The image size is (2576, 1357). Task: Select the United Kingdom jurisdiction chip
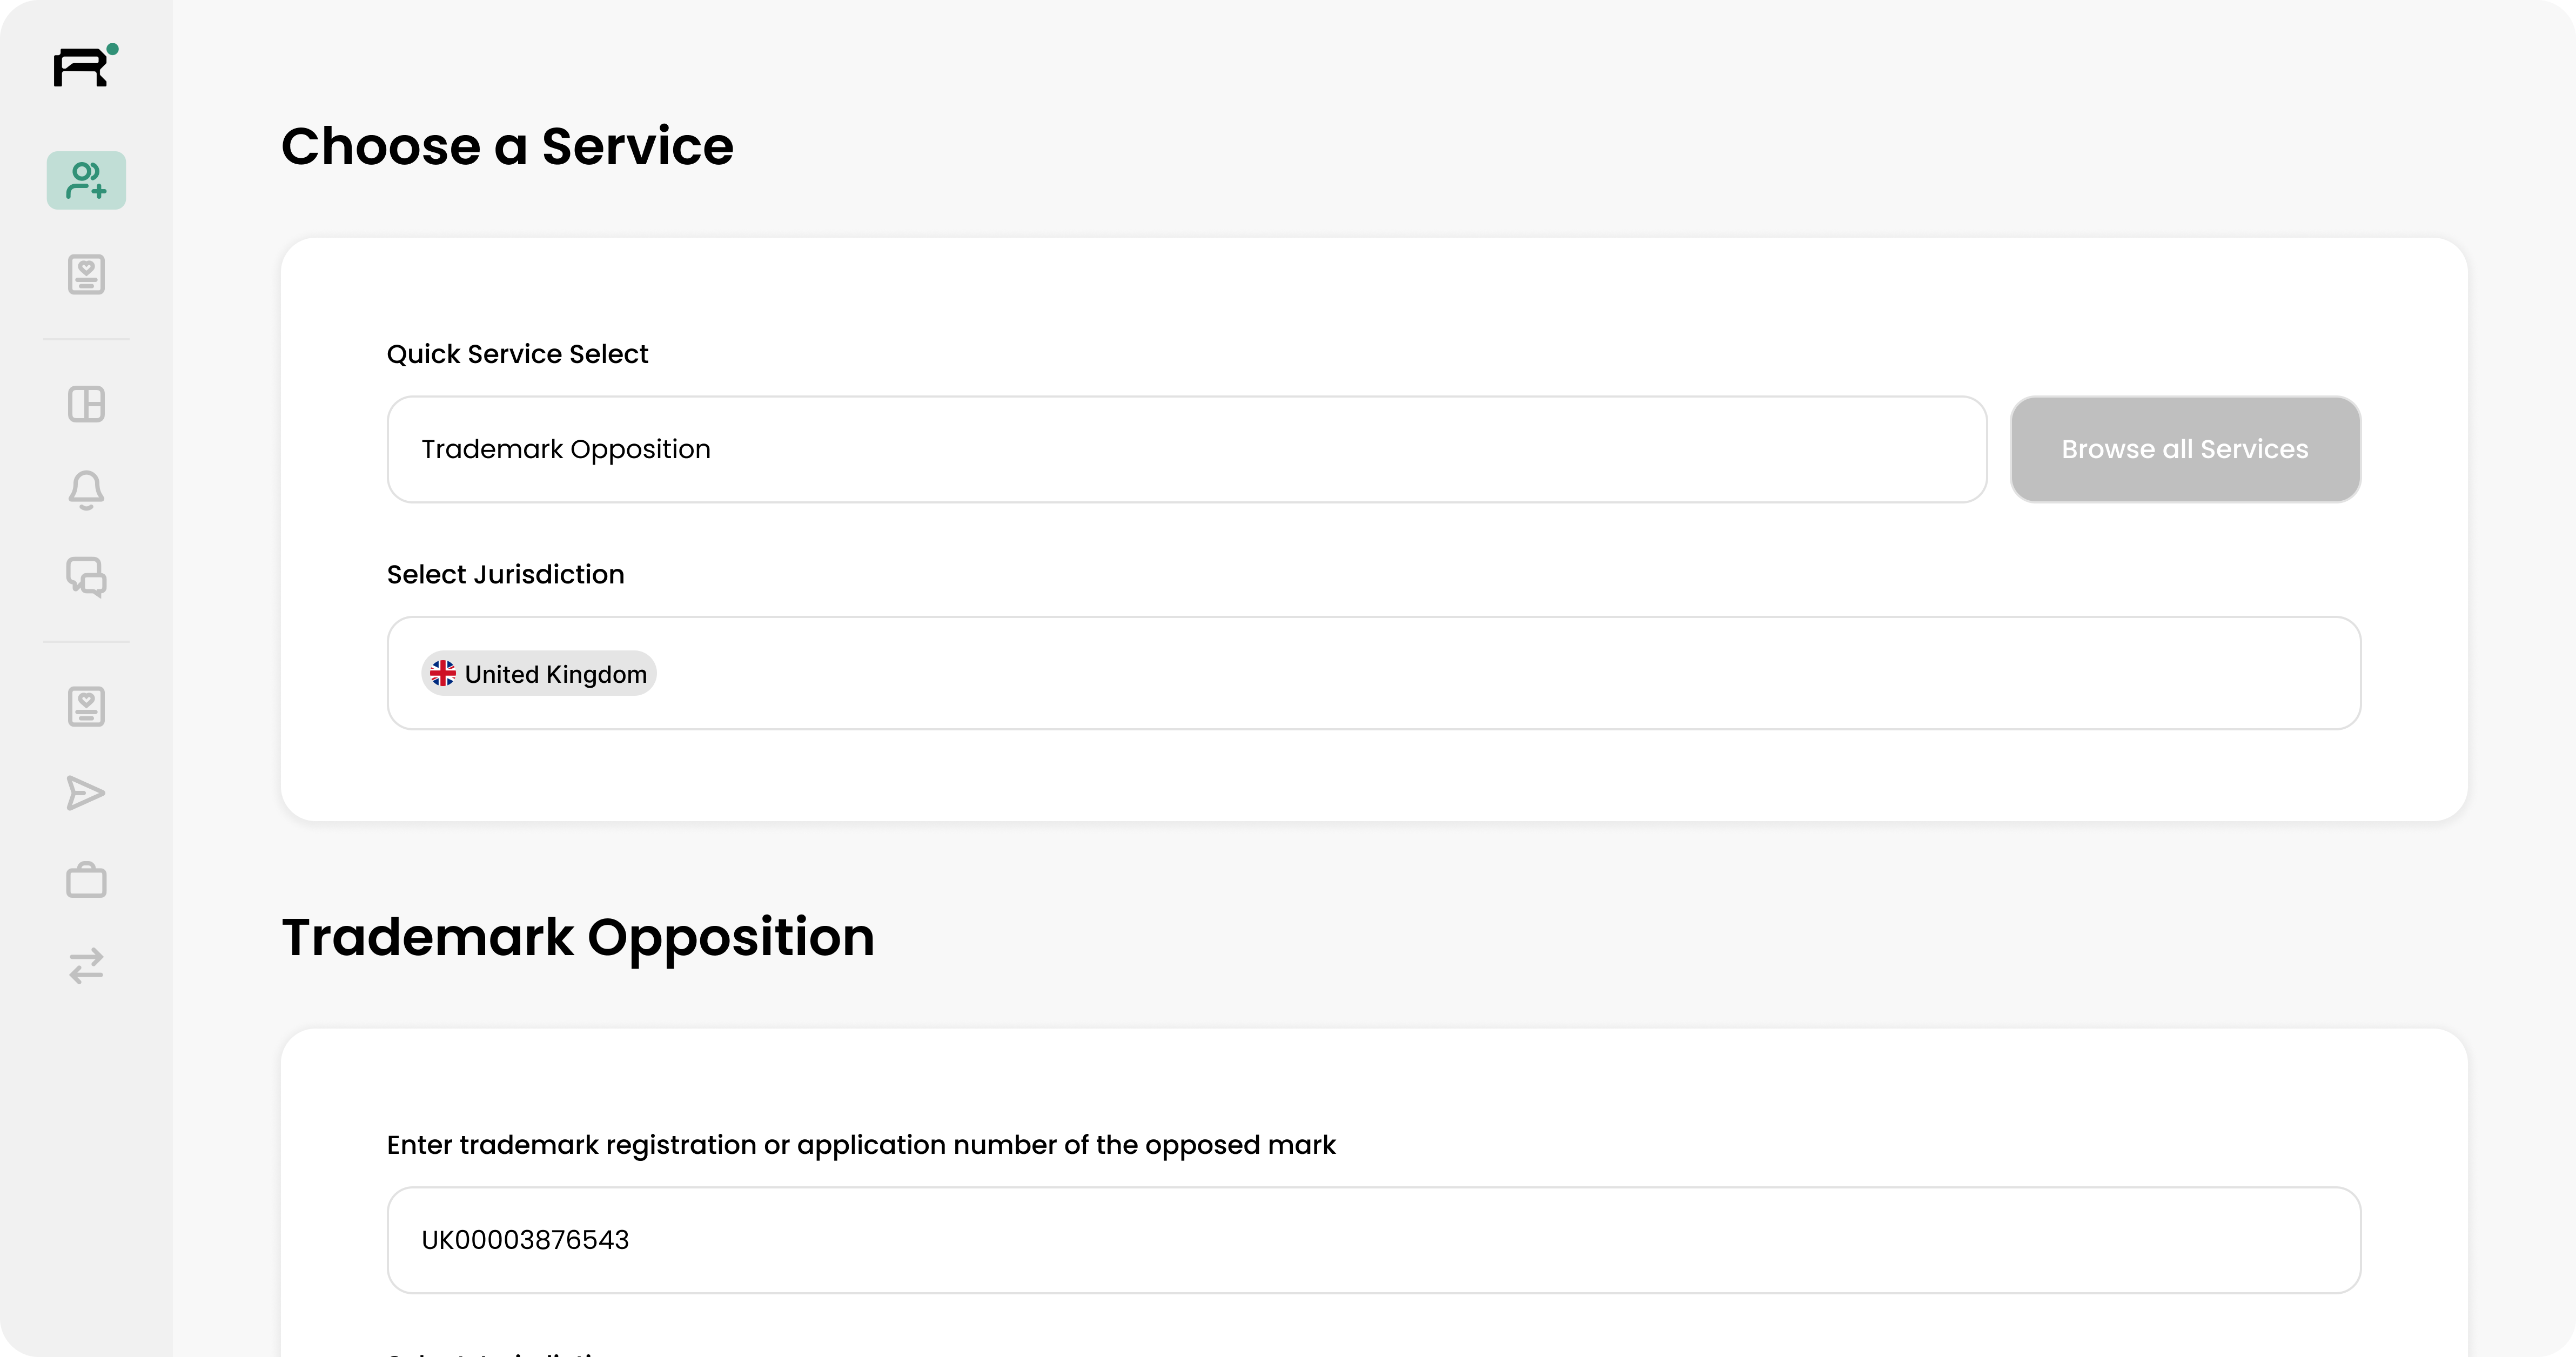pos(555,675)
